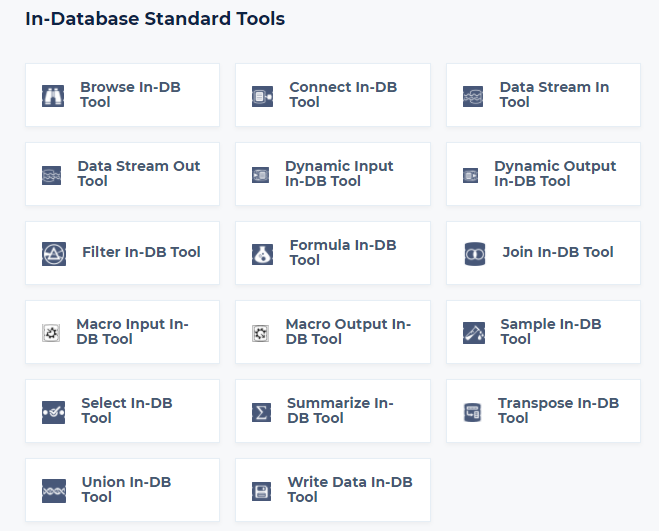659x531 pixels.
Task: Open the Data Stream Out Tool link
Action: coord(138,174)
